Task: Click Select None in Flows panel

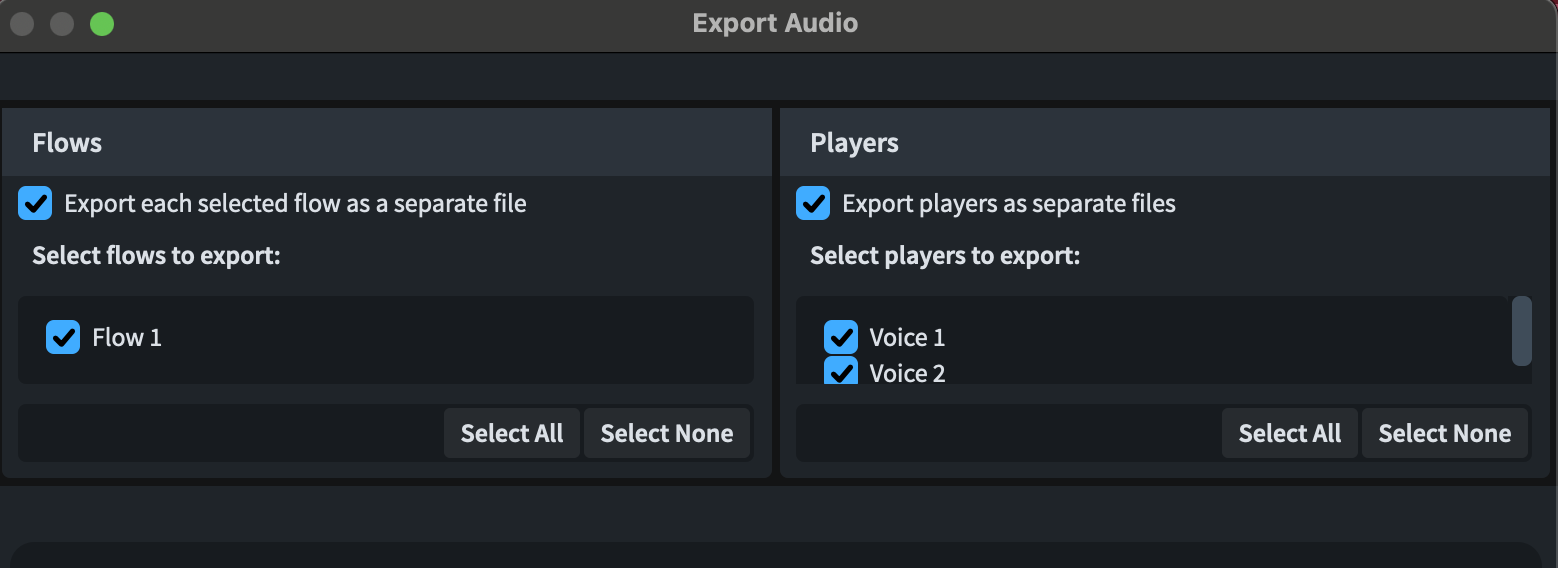Action: (x=667, y=433)
